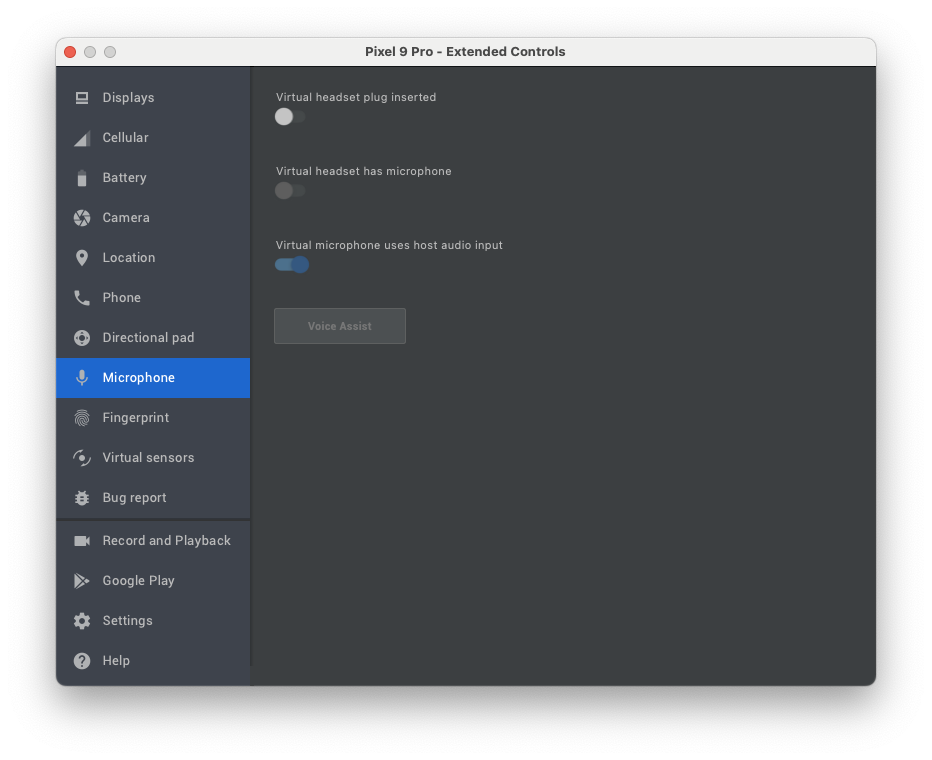Open the Bug report label
The height and width of the screenshot is (760, 932).
tap(134, 498)
